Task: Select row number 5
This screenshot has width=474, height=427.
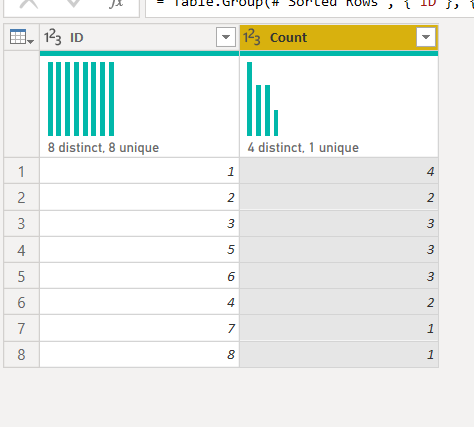Action: pos(21,276)
